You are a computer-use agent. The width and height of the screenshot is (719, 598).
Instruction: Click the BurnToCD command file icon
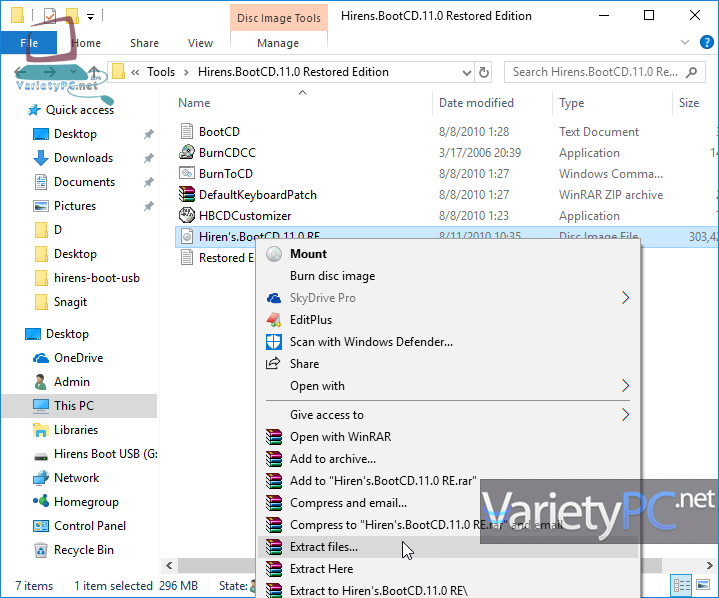[187, 173]
